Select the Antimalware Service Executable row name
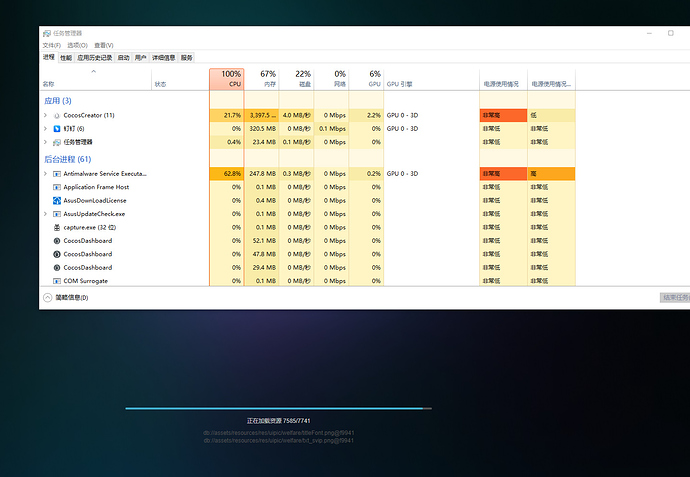The width and height of the screenshot is (690, 477). click(105, 174)
